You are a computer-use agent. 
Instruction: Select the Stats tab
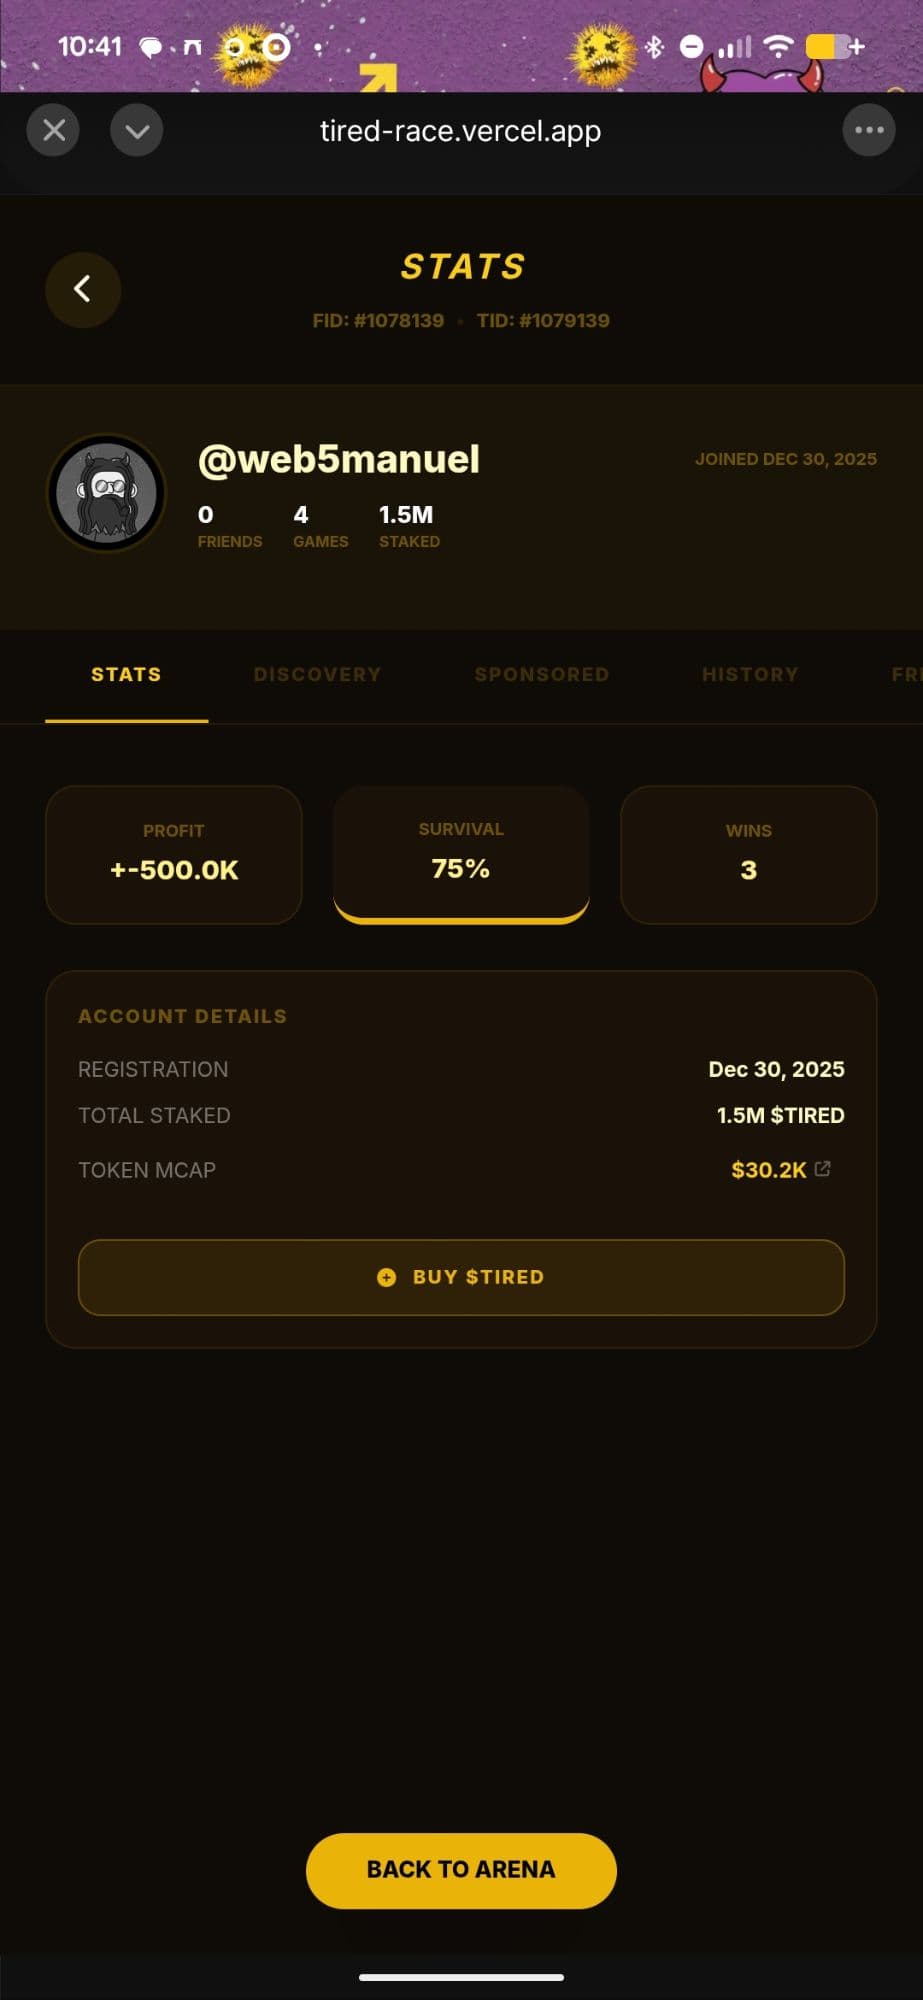[126, 675]
